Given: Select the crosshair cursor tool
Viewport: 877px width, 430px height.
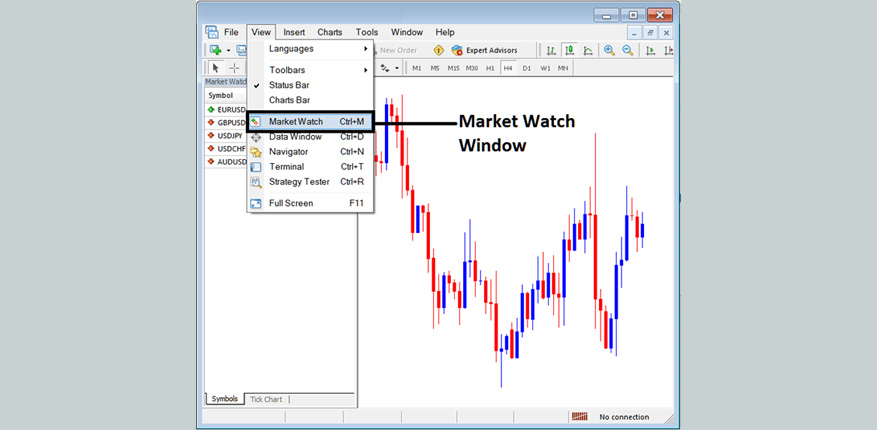Looking at the screenshot, I should [x=234, y=68].
